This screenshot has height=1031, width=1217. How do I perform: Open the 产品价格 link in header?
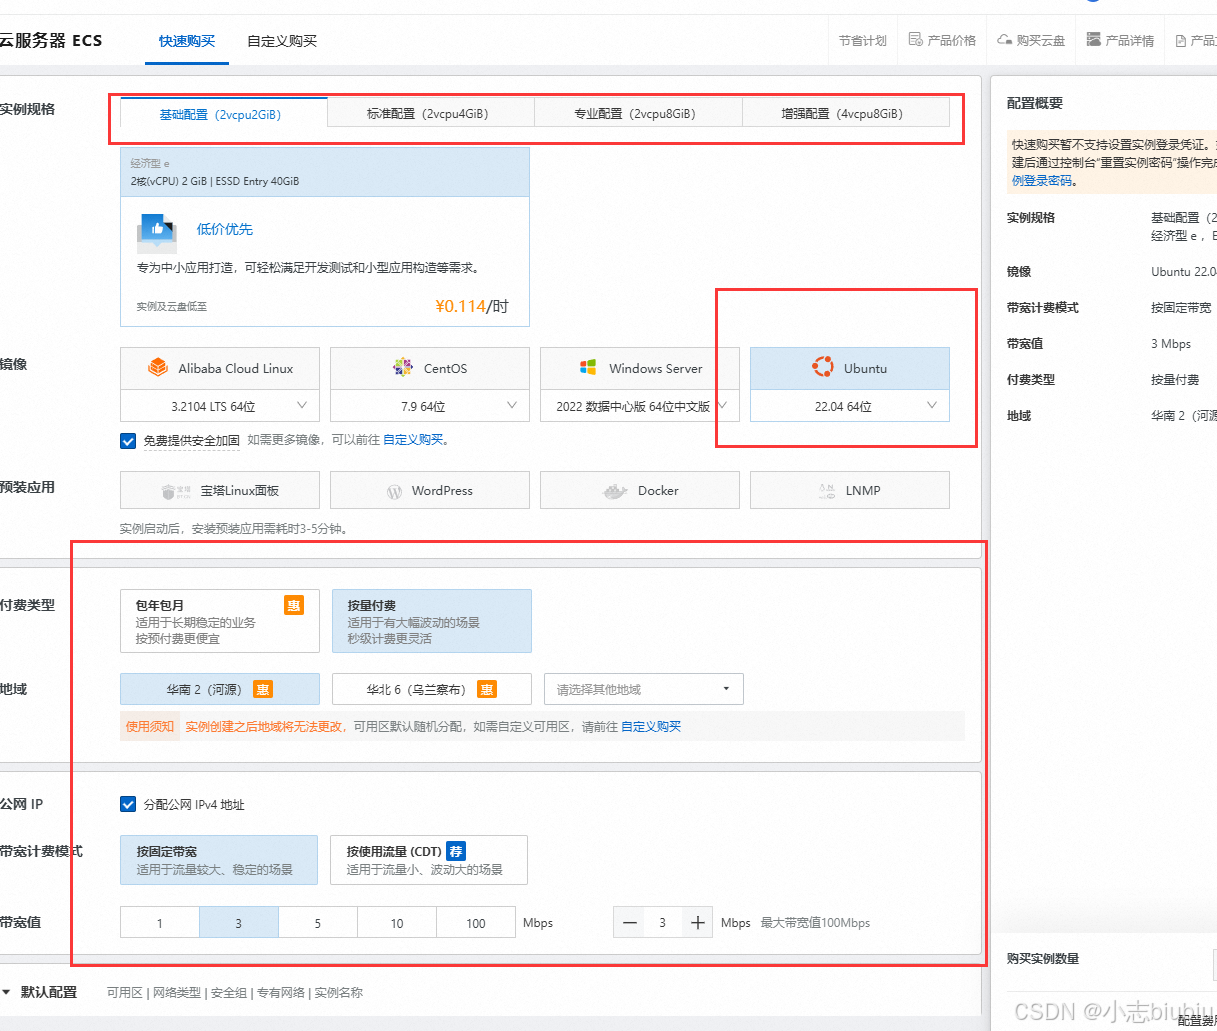[942, 41]
